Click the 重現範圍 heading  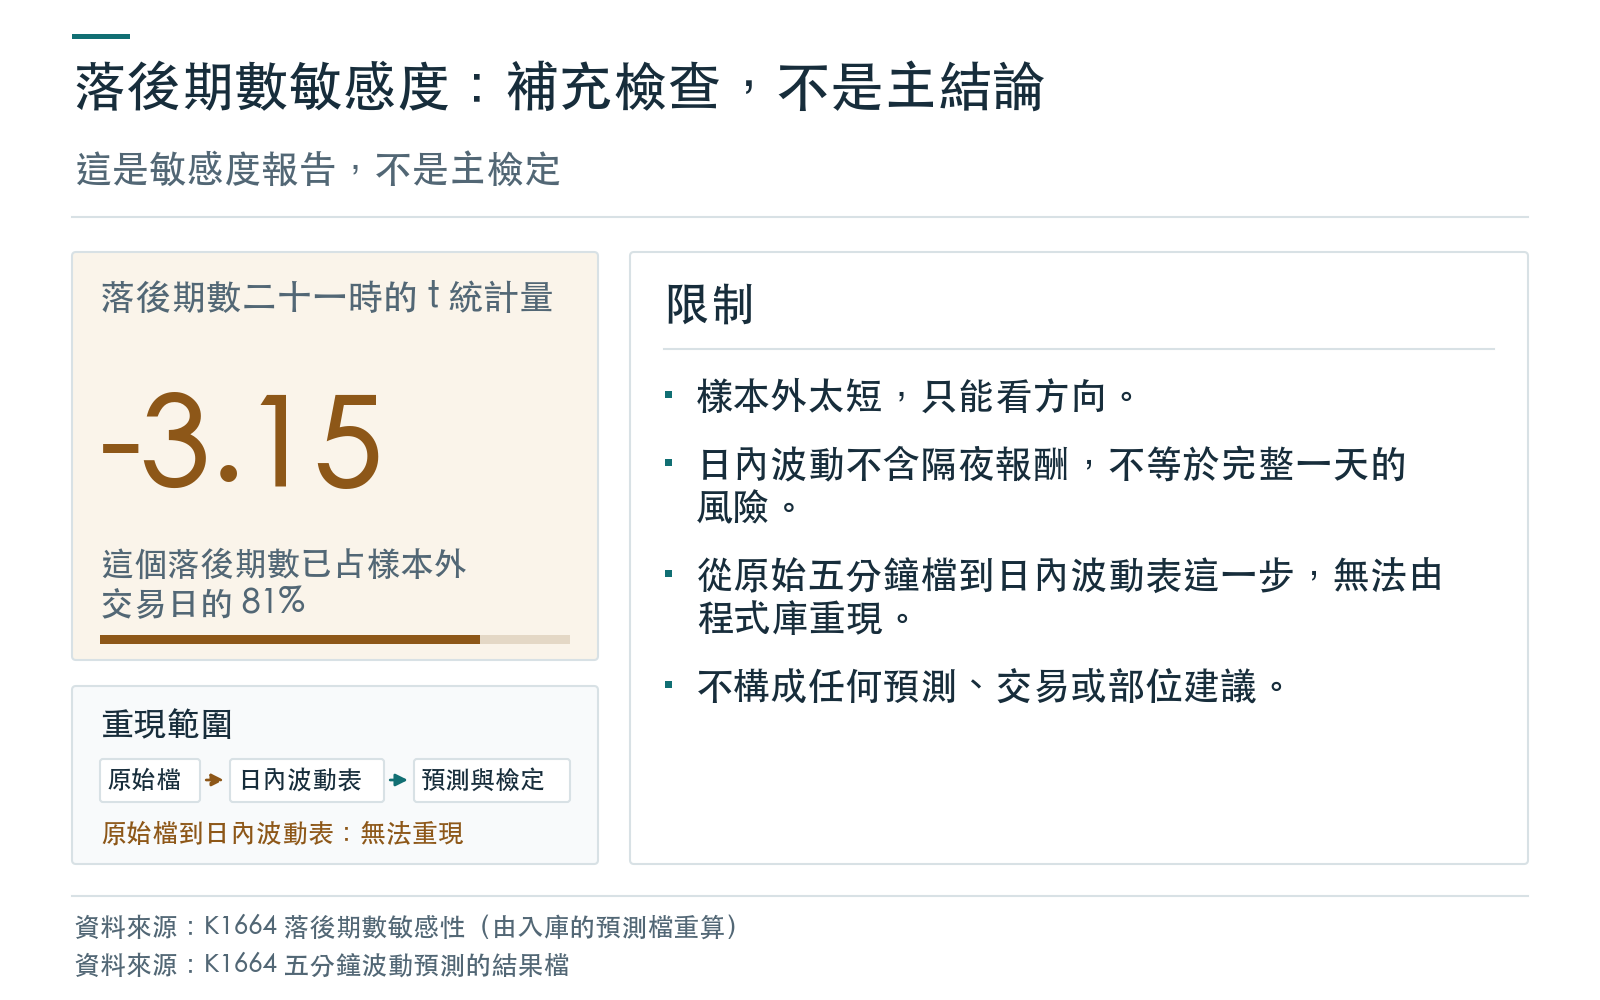pos(167,724)
